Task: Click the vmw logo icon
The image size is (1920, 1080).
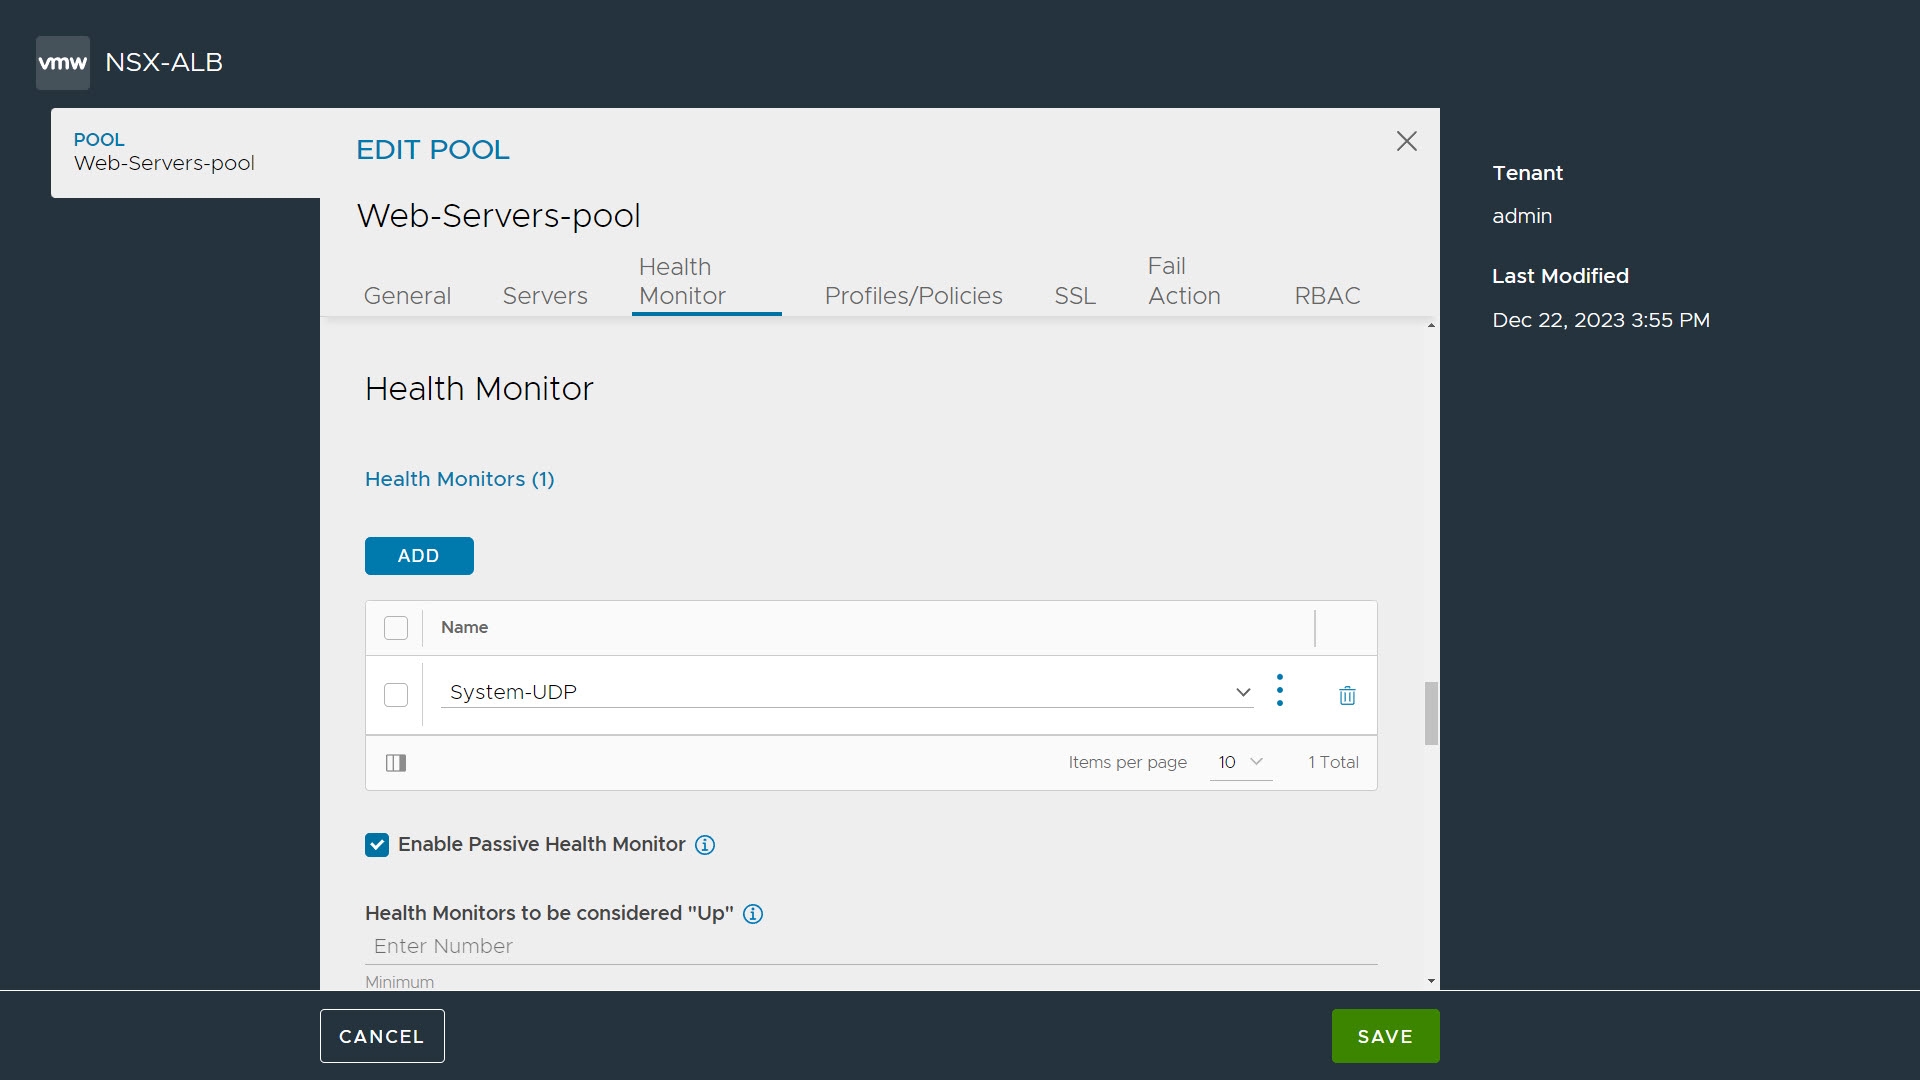Action: pos(62,62)
